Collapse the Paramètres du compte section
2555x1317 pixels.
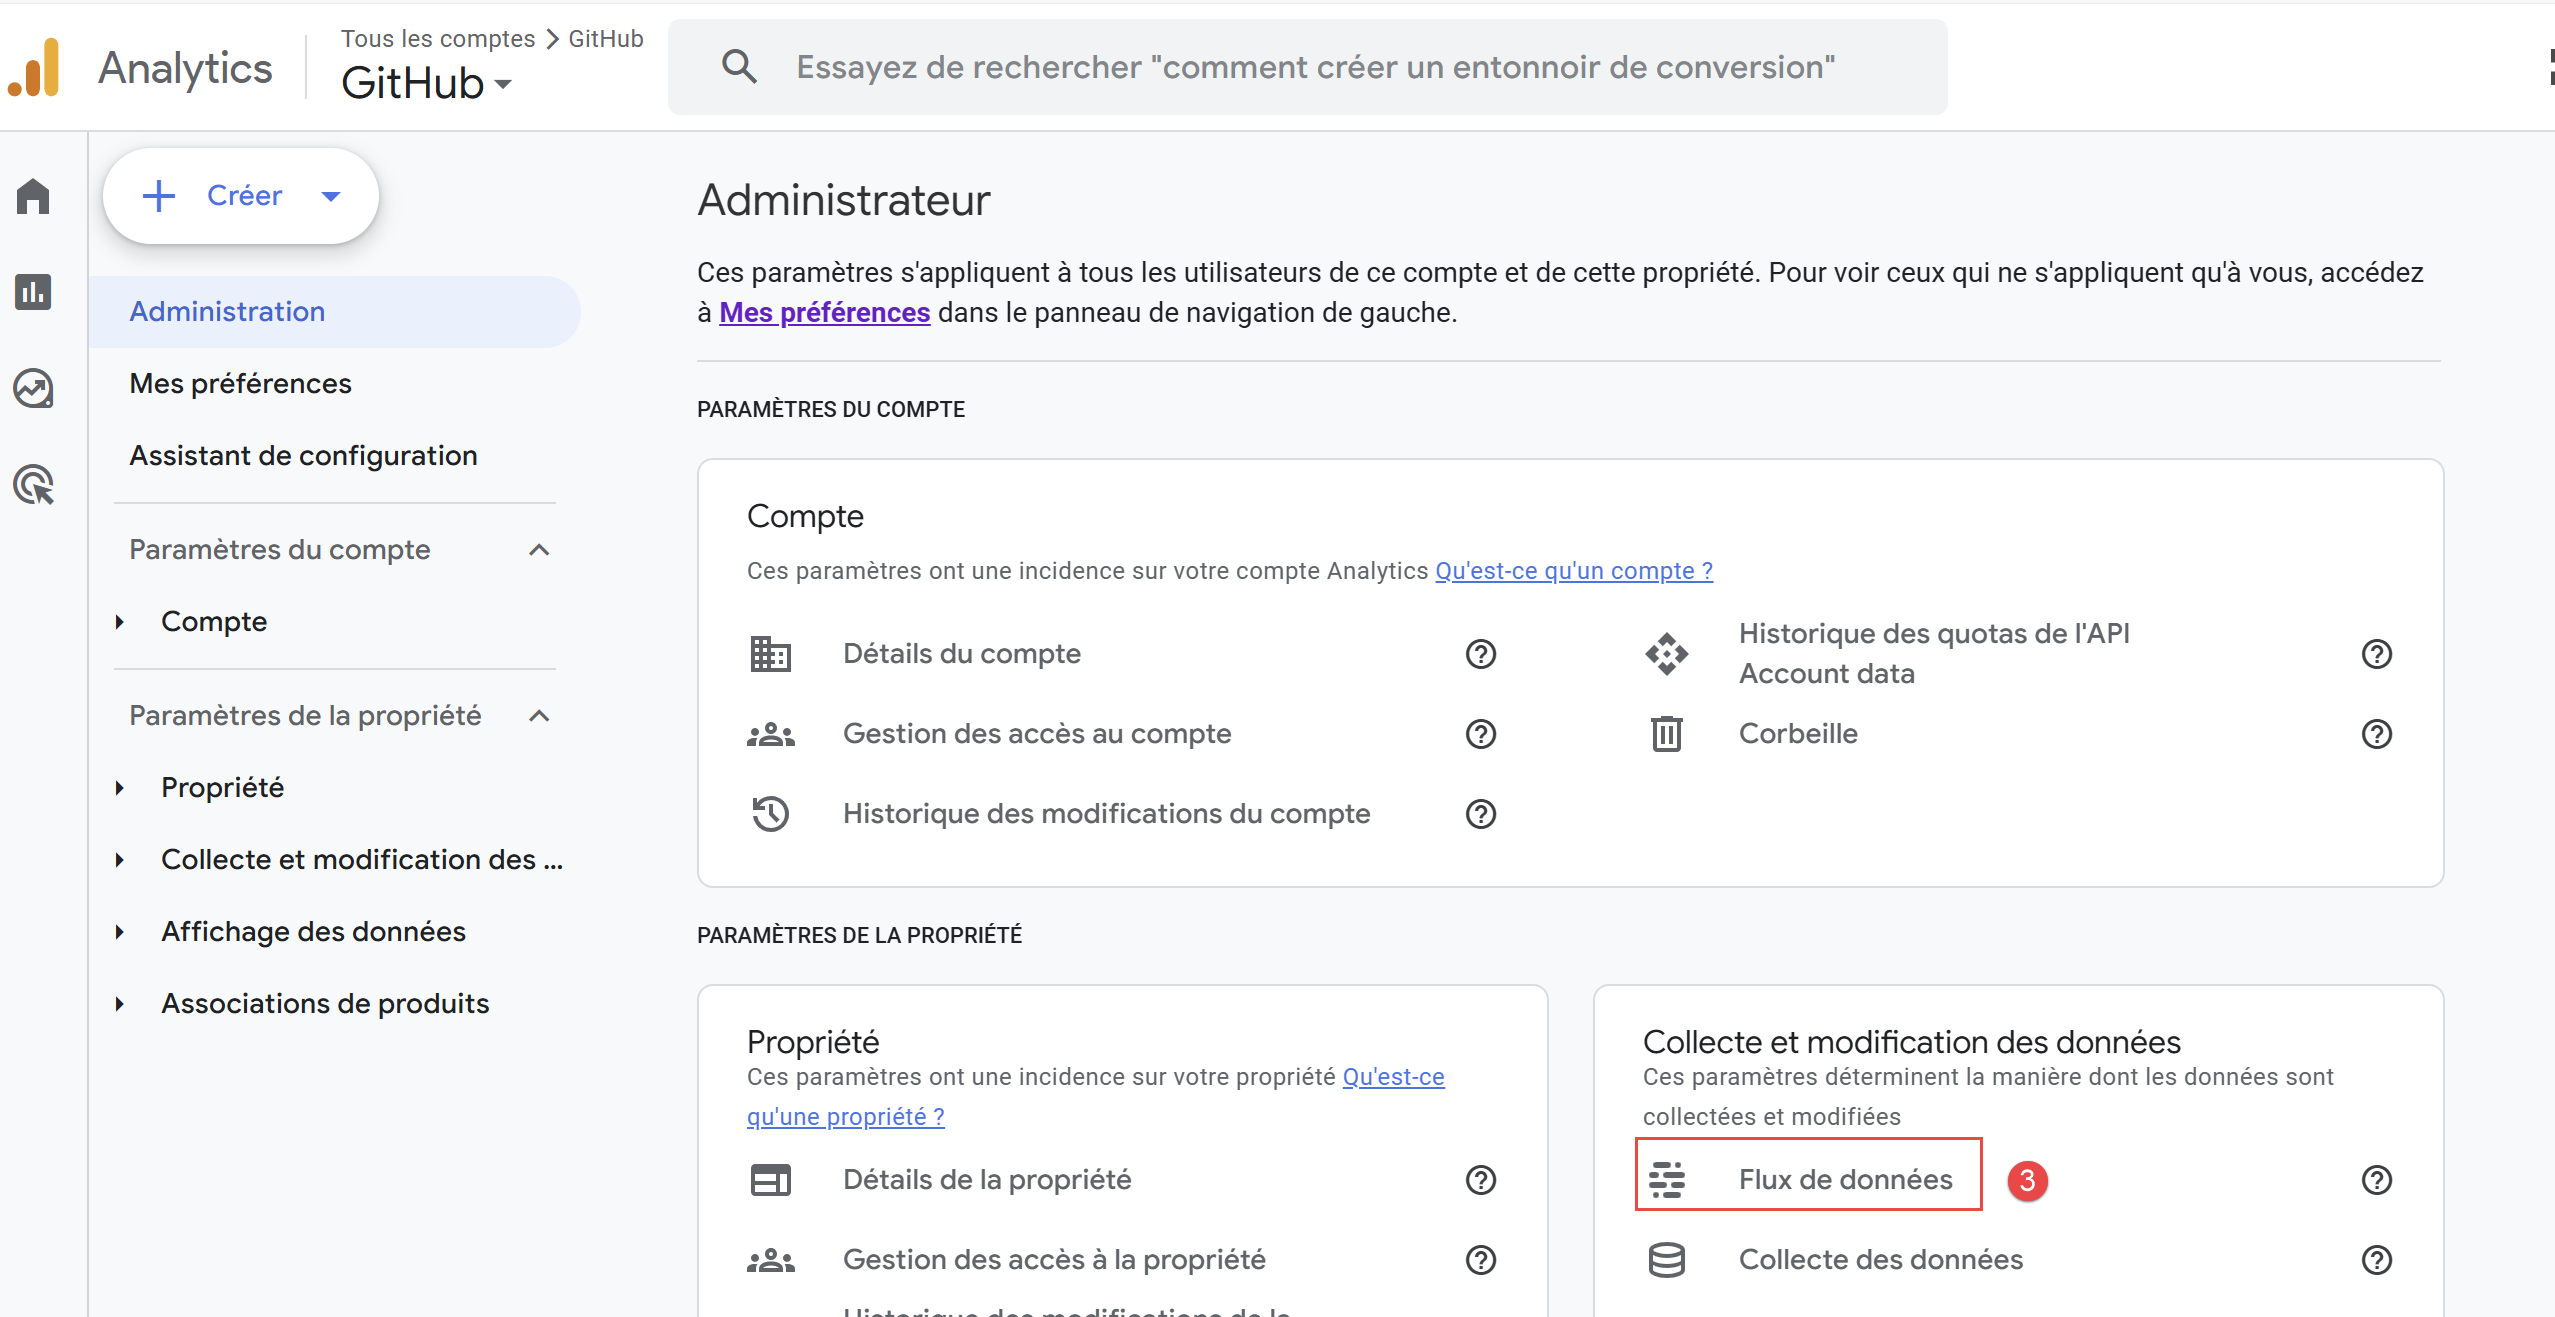[539, 550]
